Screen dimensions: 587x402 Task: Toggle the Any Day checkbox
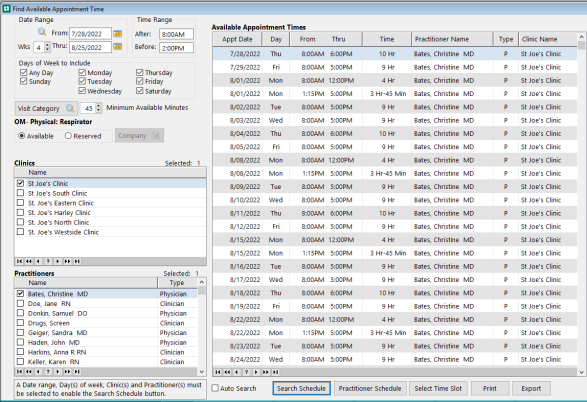click(x=24, y=72)
